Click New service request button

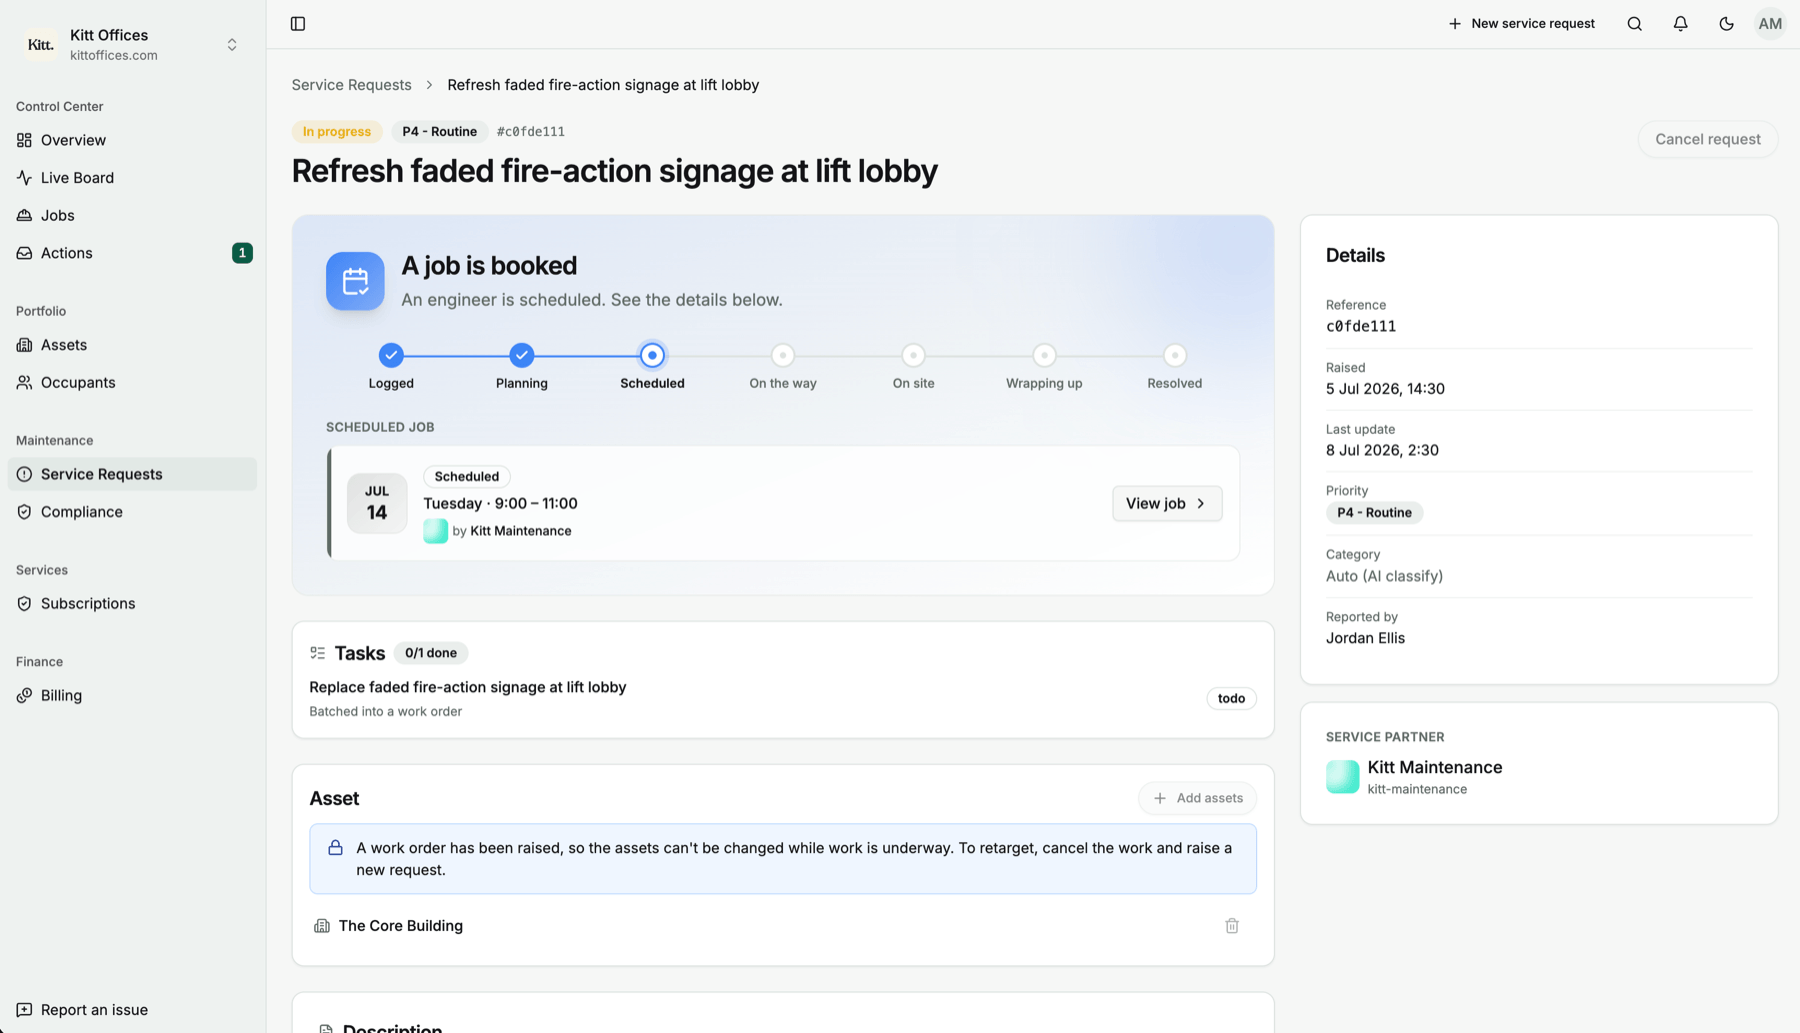[1521, 24]
